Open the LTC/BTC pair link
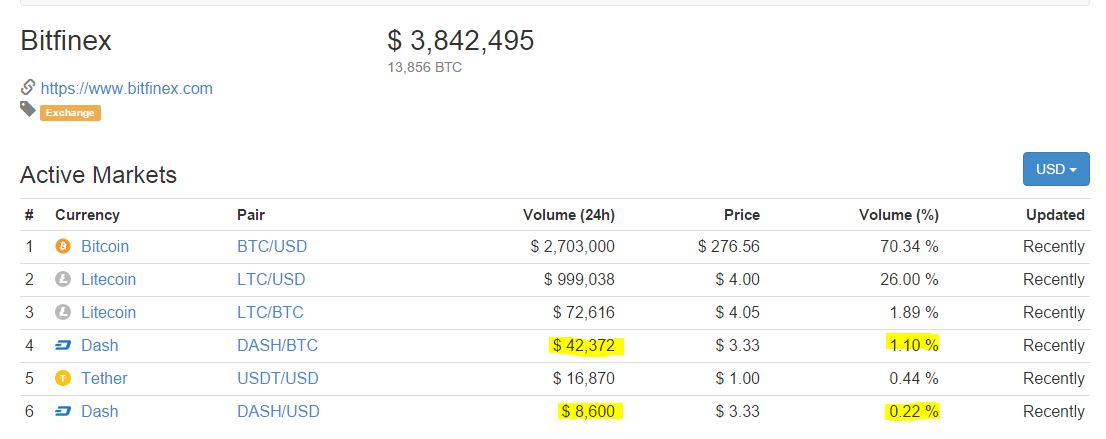Image resolution: width=1106 pixels, height=439 pixels. (x=271, y=313)
